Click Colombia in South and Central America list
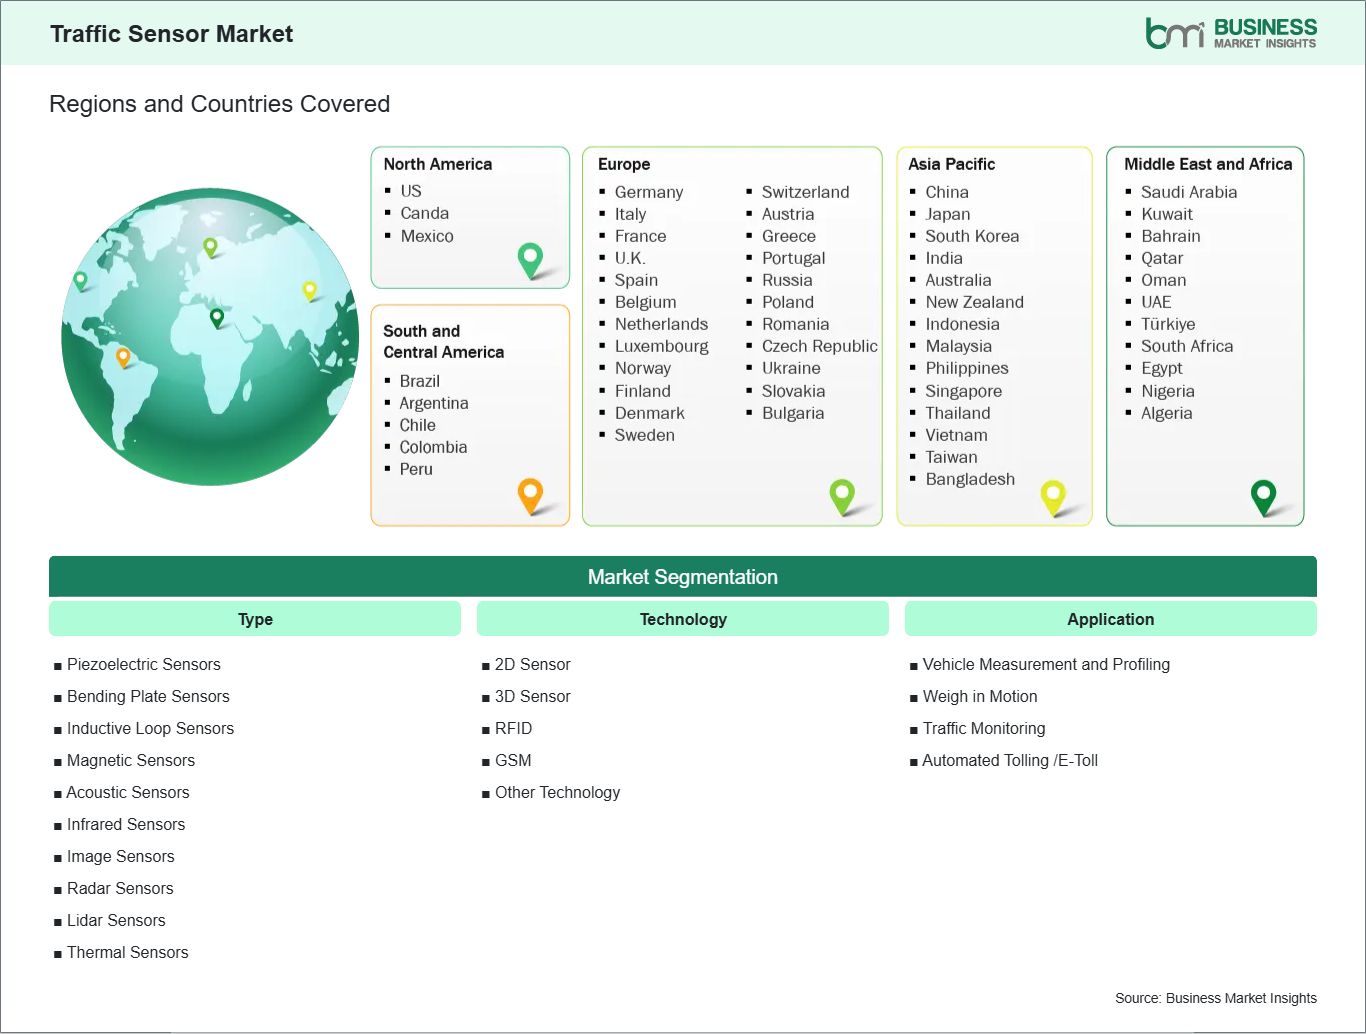This screenshot has width=1366, height=1034. click(433, 447)
